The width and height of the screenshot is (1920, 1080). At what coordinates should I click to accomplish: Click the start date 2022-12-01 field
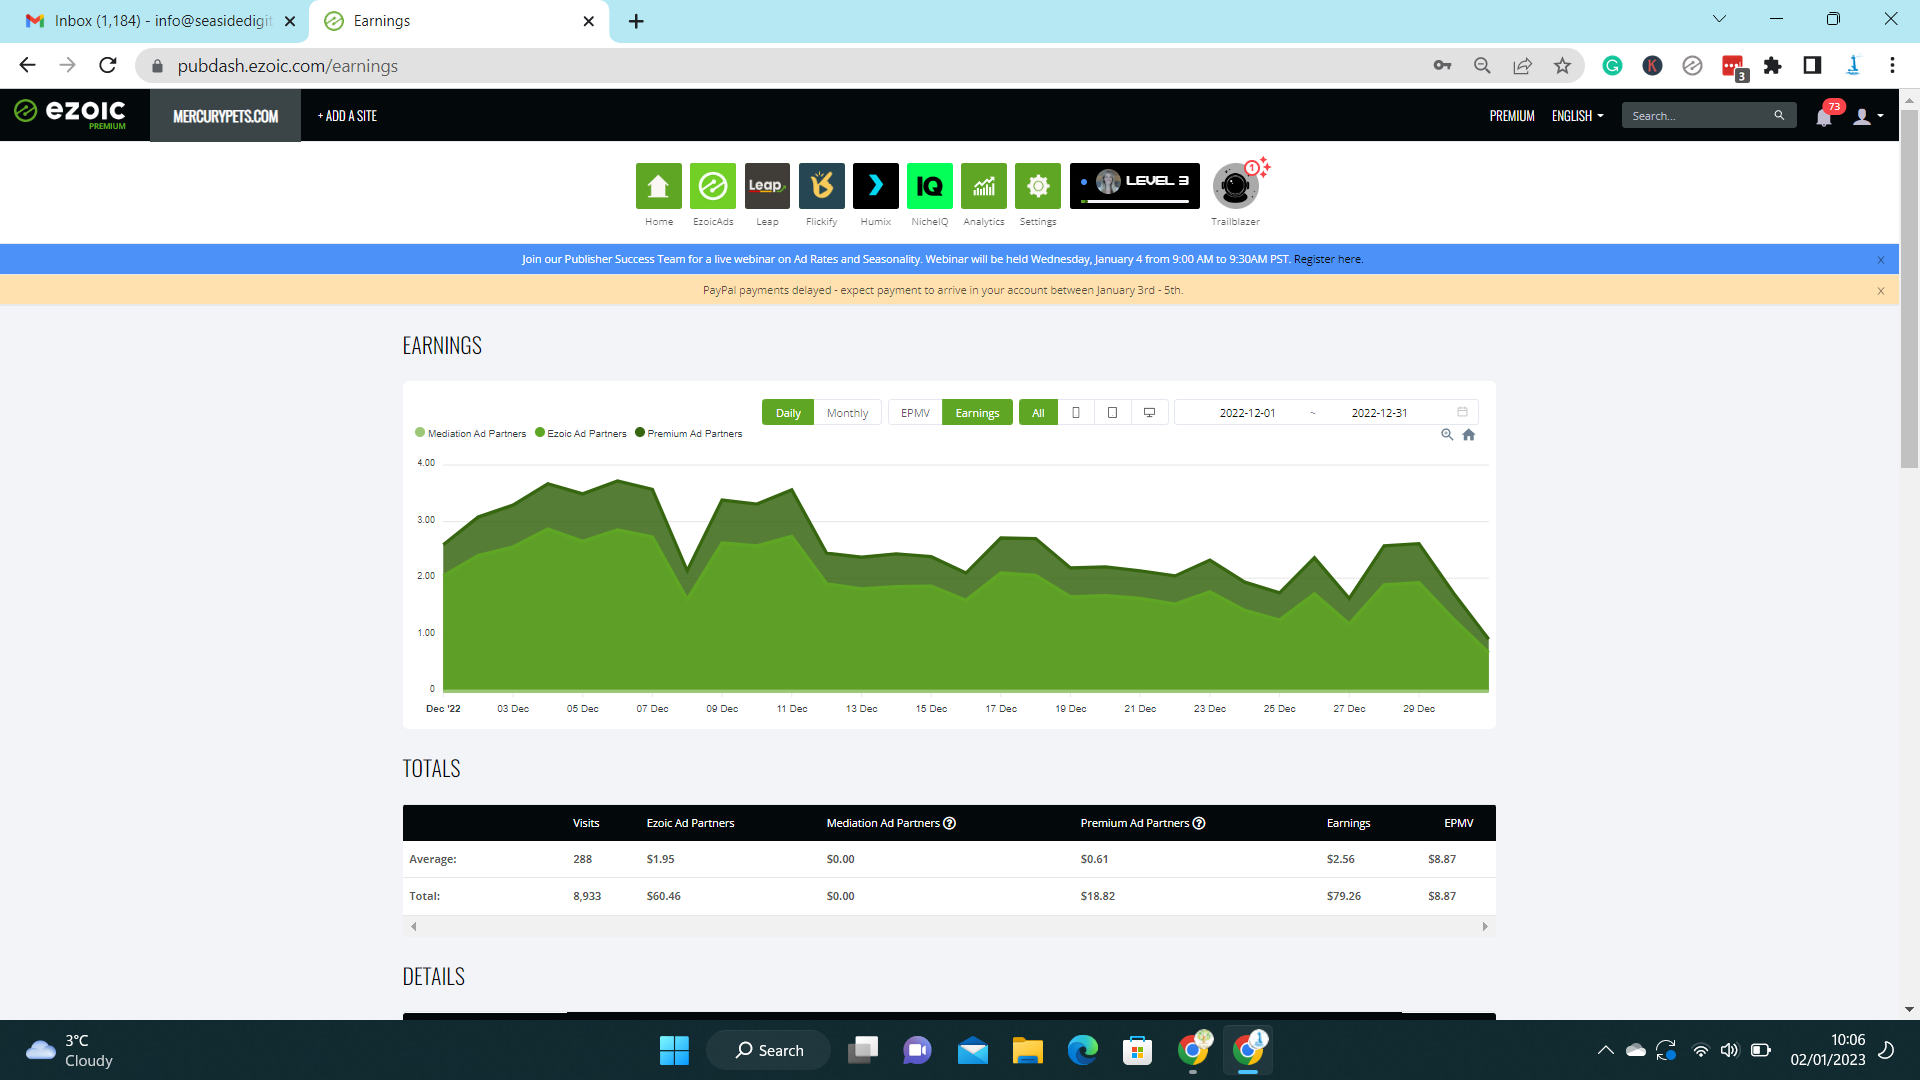coord(1247,413)
